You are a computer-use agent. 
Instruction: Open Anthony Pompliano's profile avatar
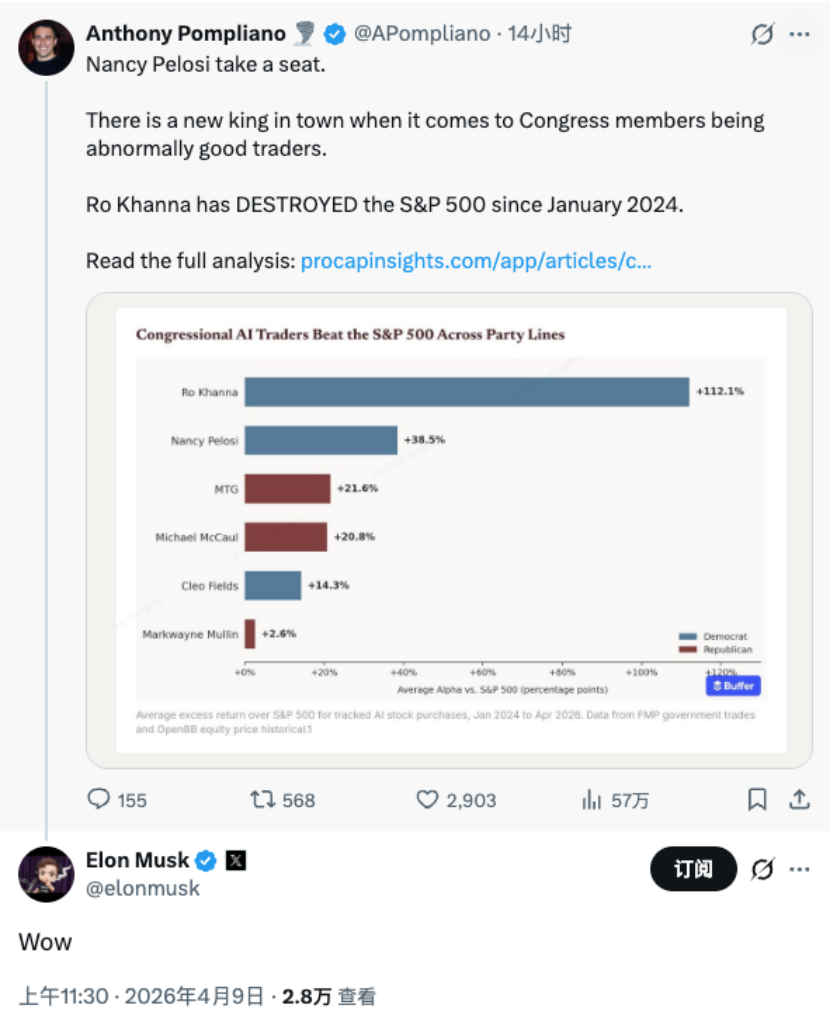tap(46, 47)
